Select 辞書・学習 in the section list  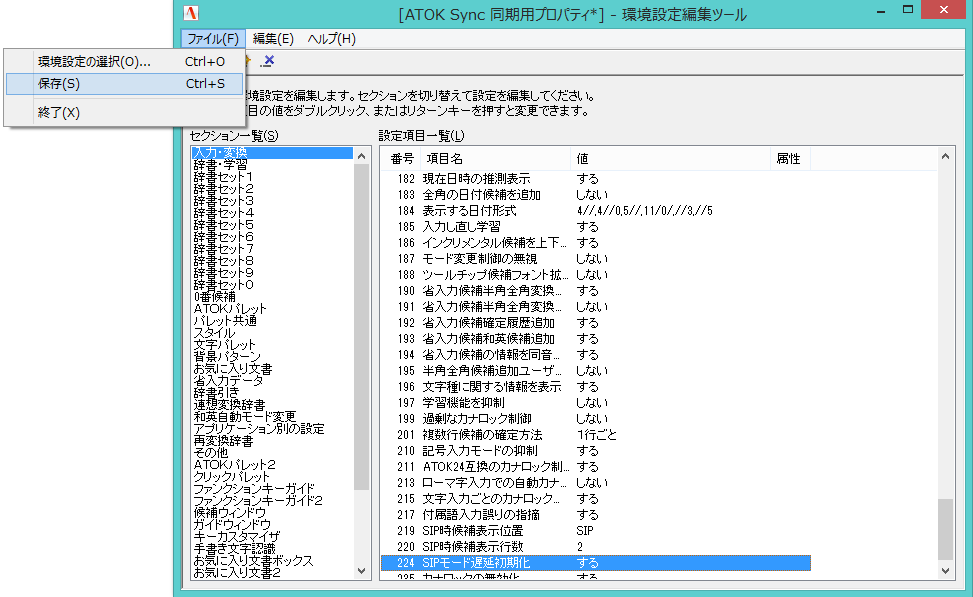[x=240, y=164]
